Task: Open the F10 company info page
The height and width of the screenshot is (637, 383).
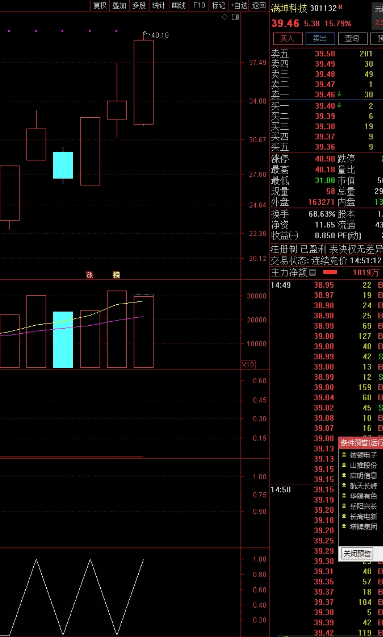Action: pyautogui.click(x=199, y=5)
